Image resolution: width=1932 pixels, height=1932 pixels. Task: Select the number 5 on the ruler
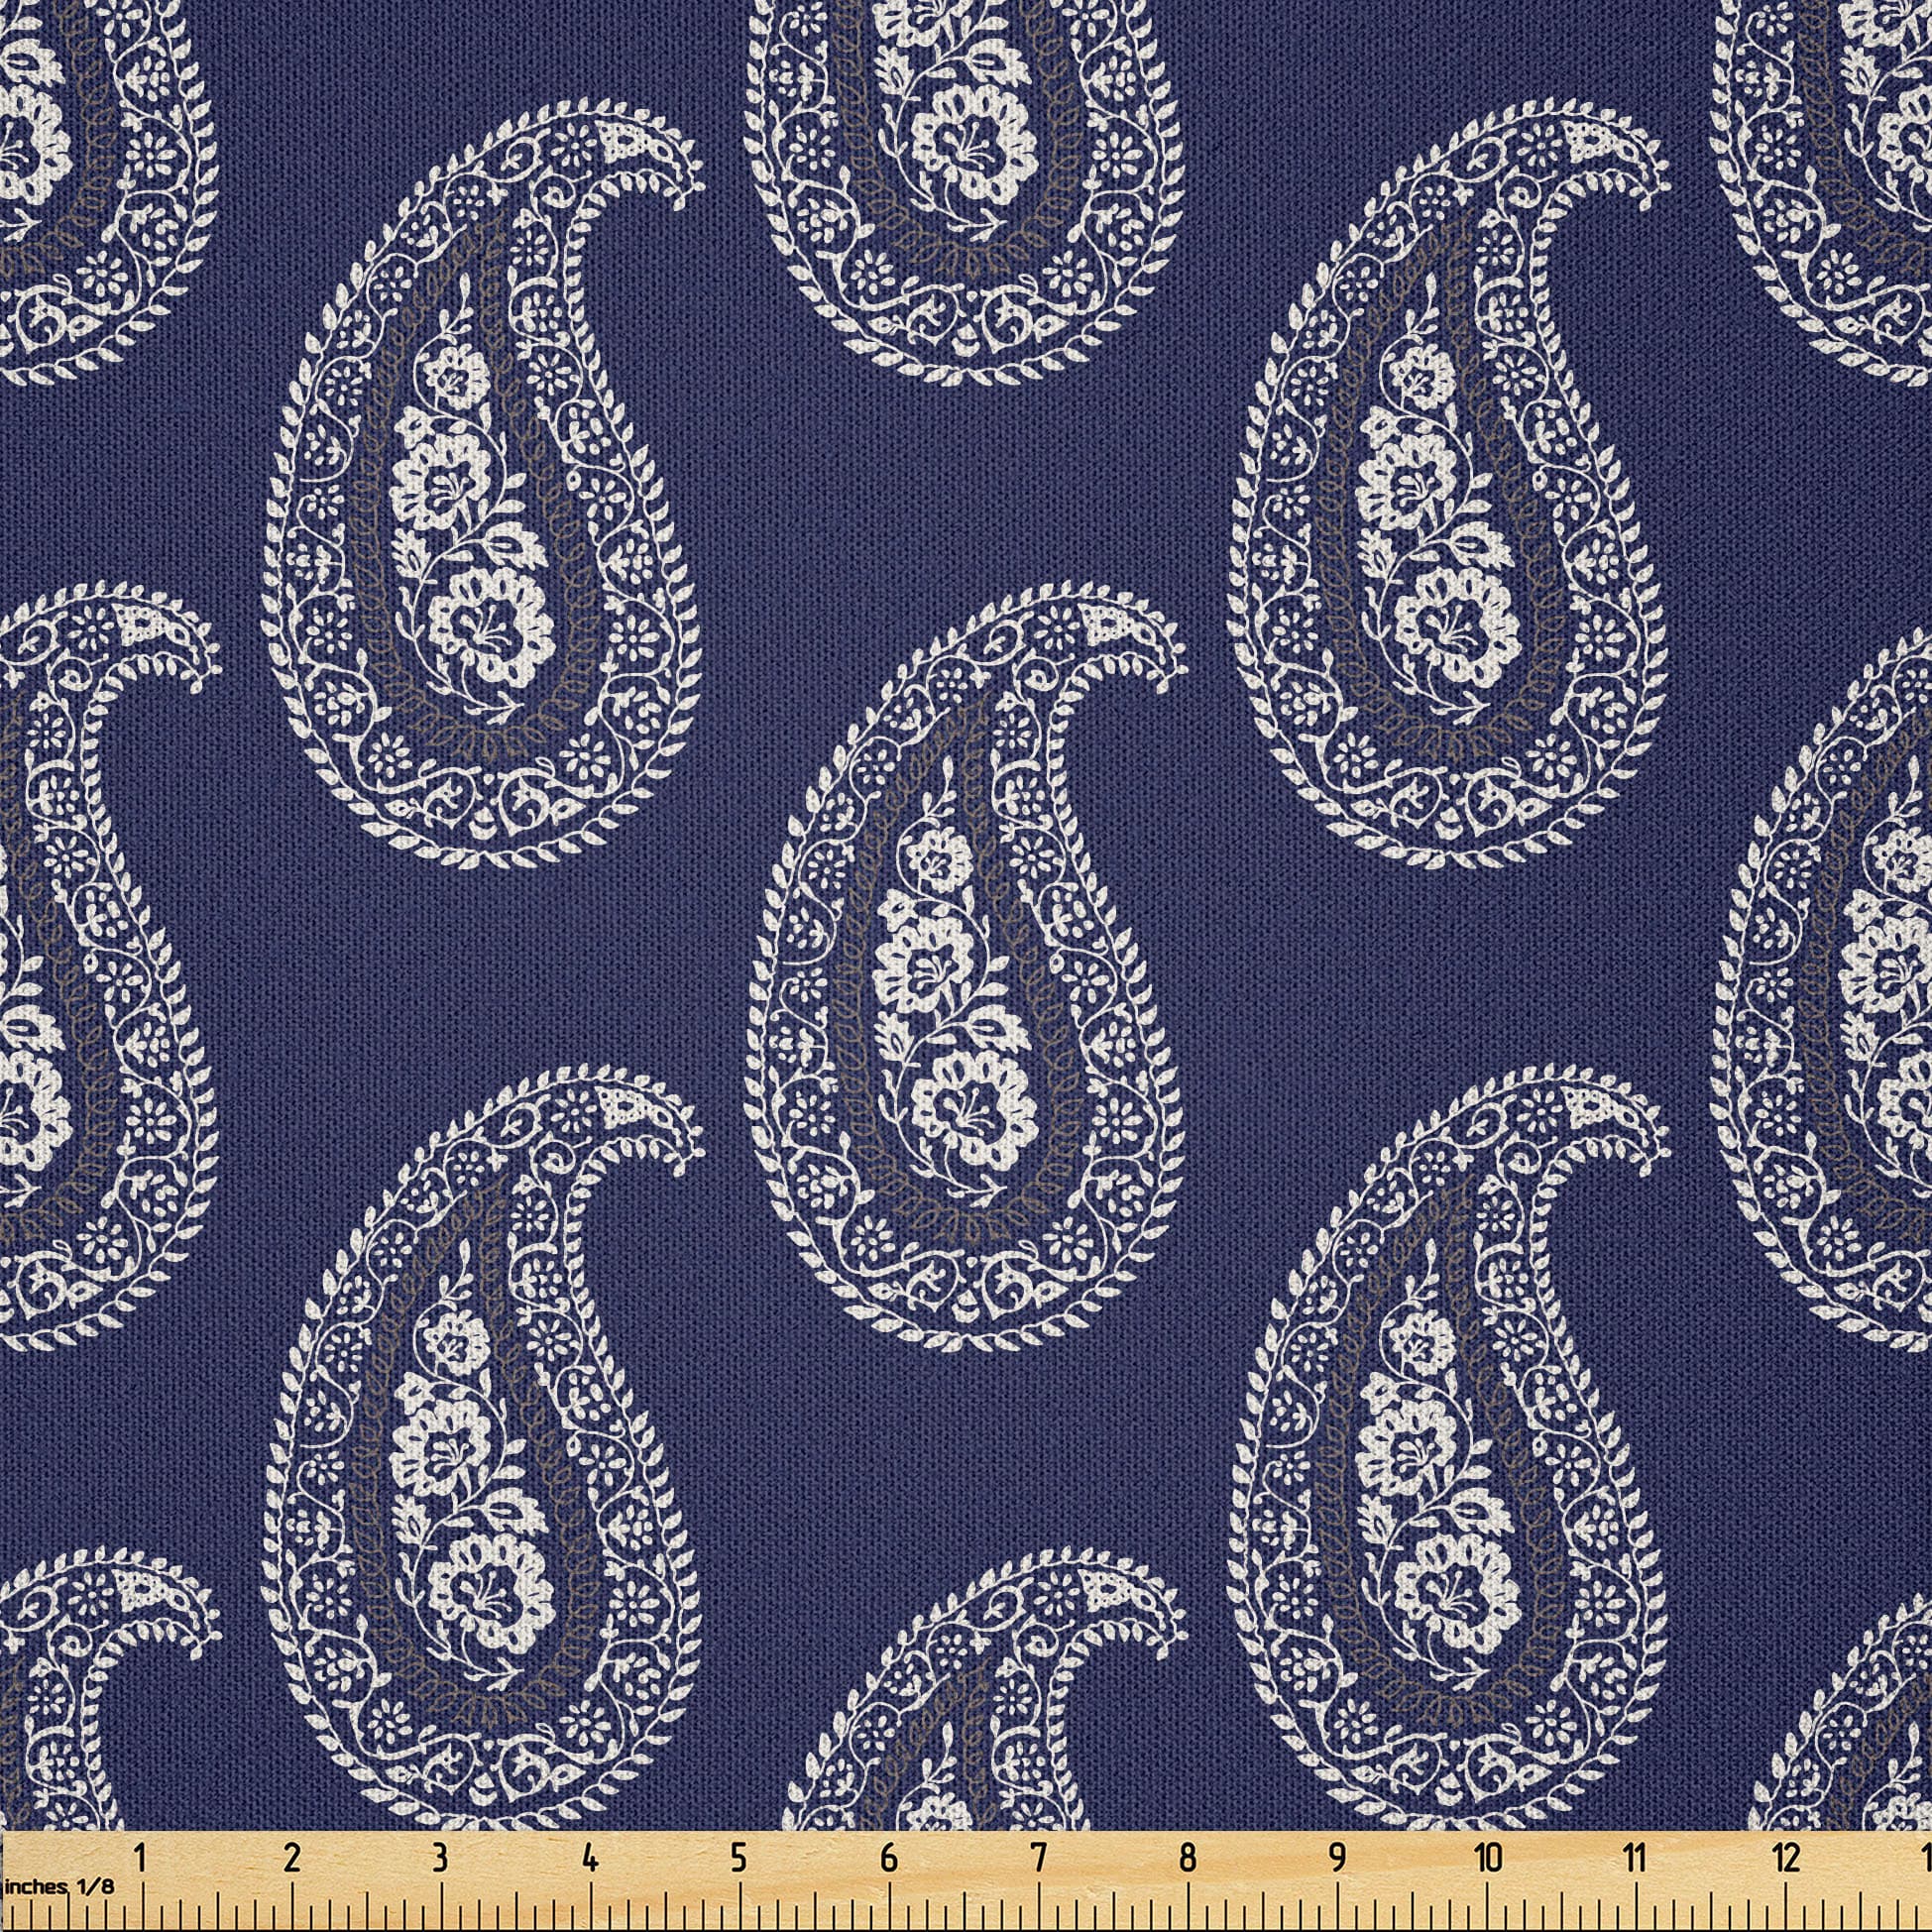pos(738,1858)
